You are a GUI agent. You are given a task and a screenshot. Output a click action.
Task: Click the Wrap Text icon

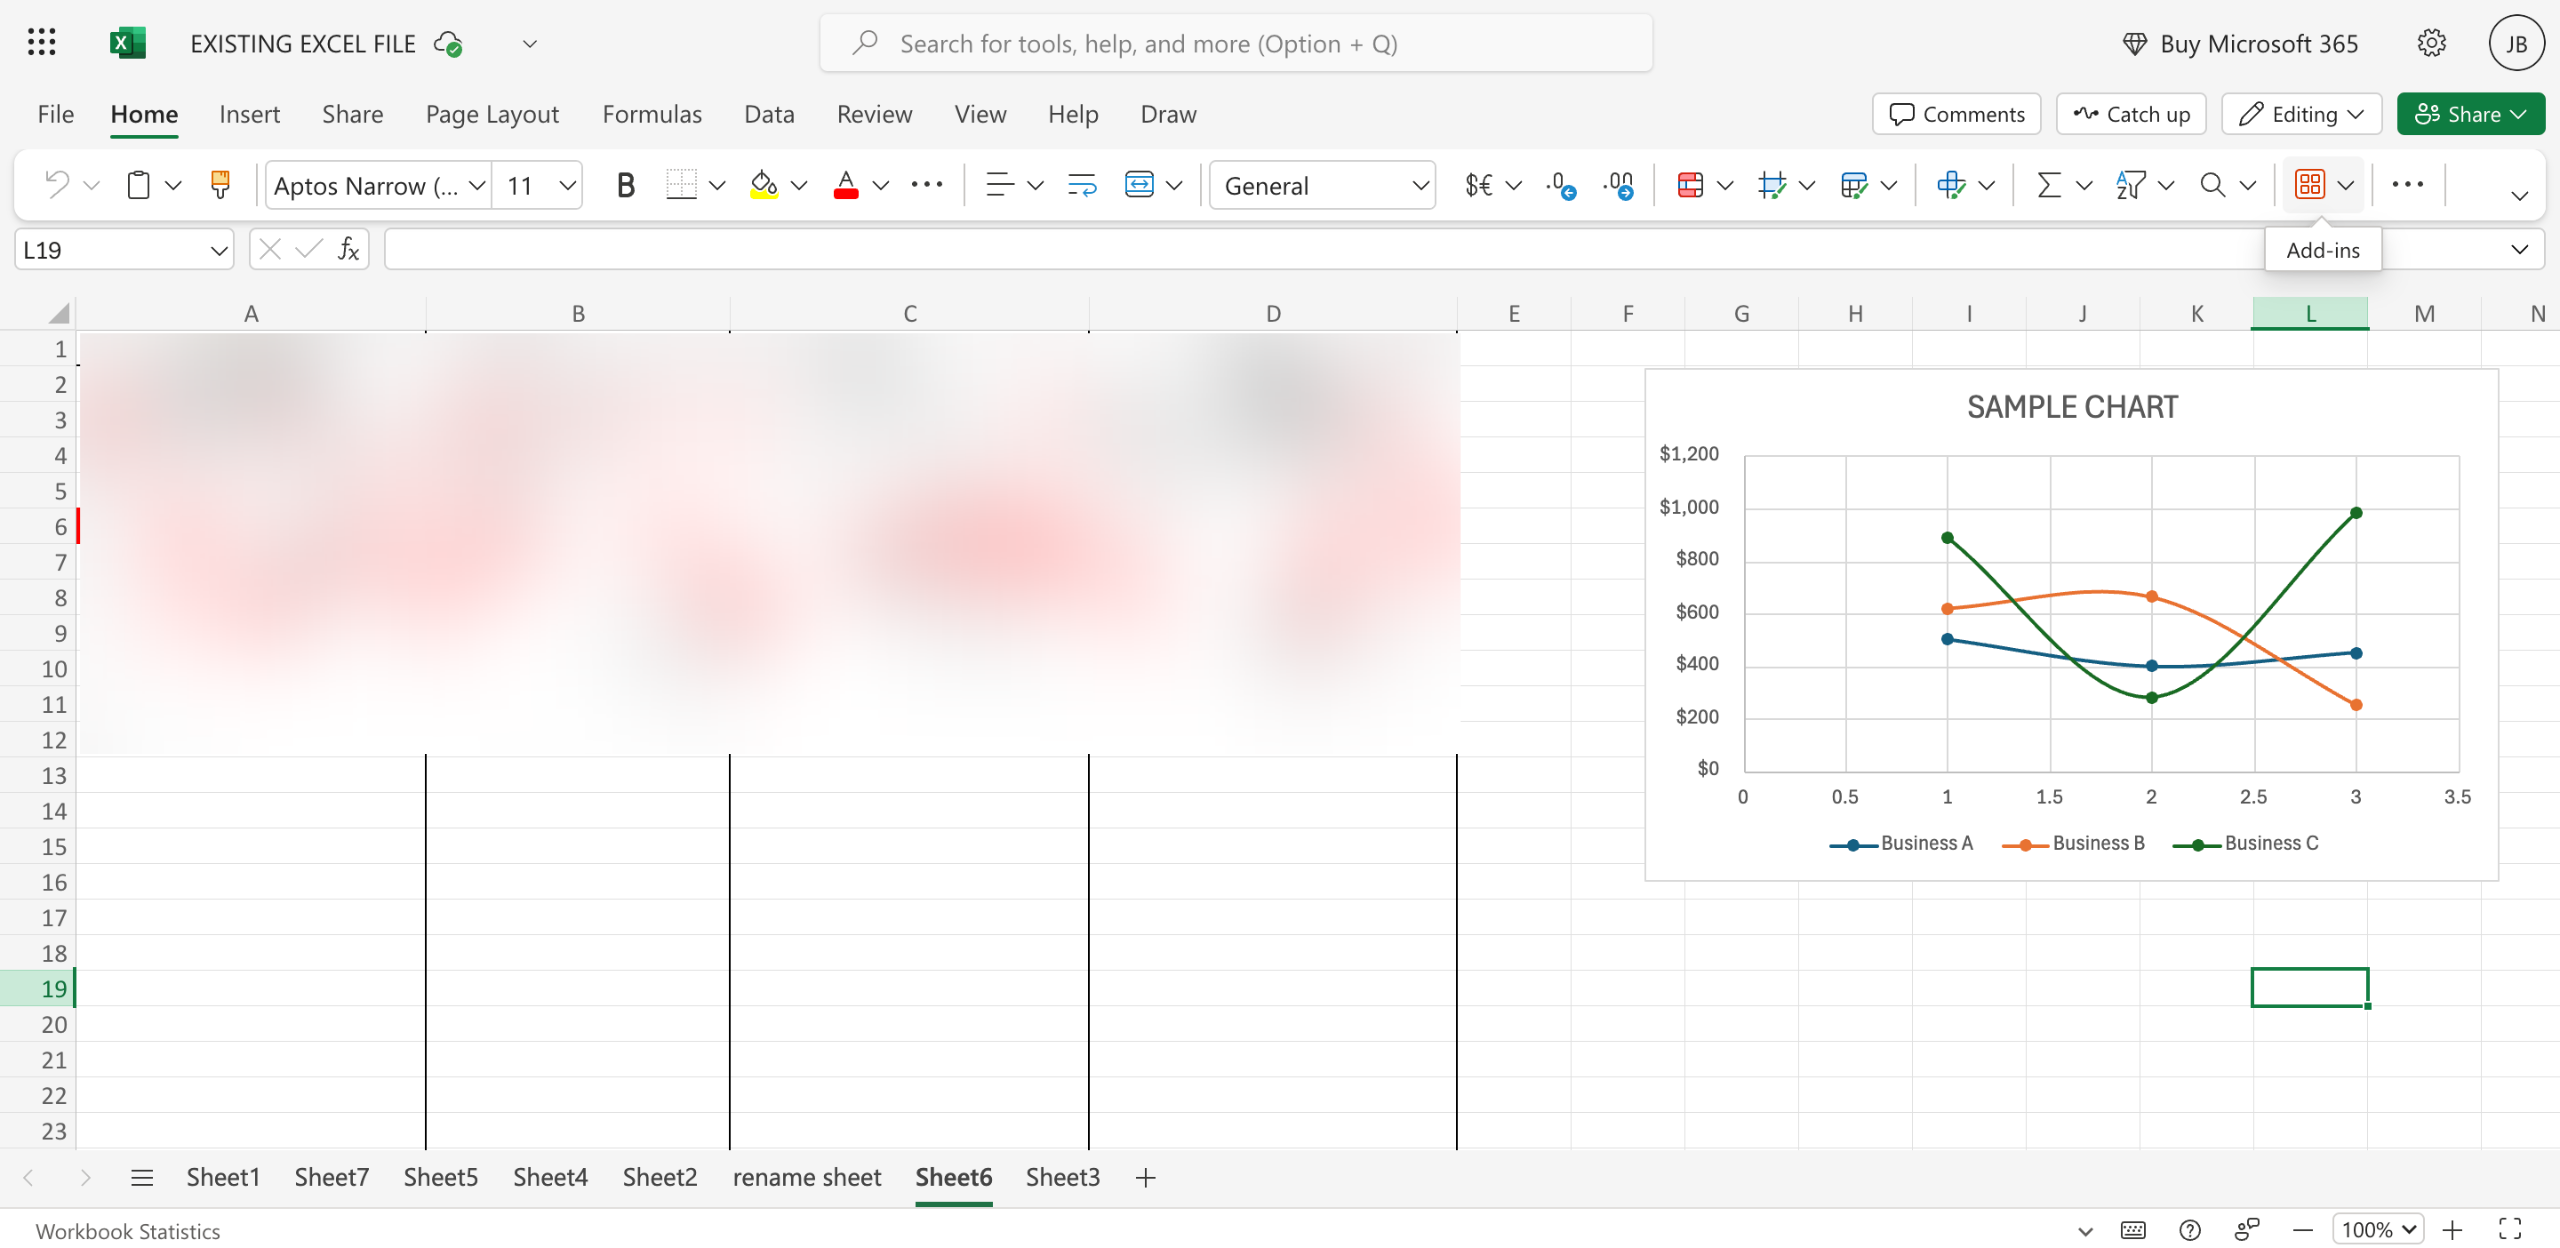[1081, 185]
